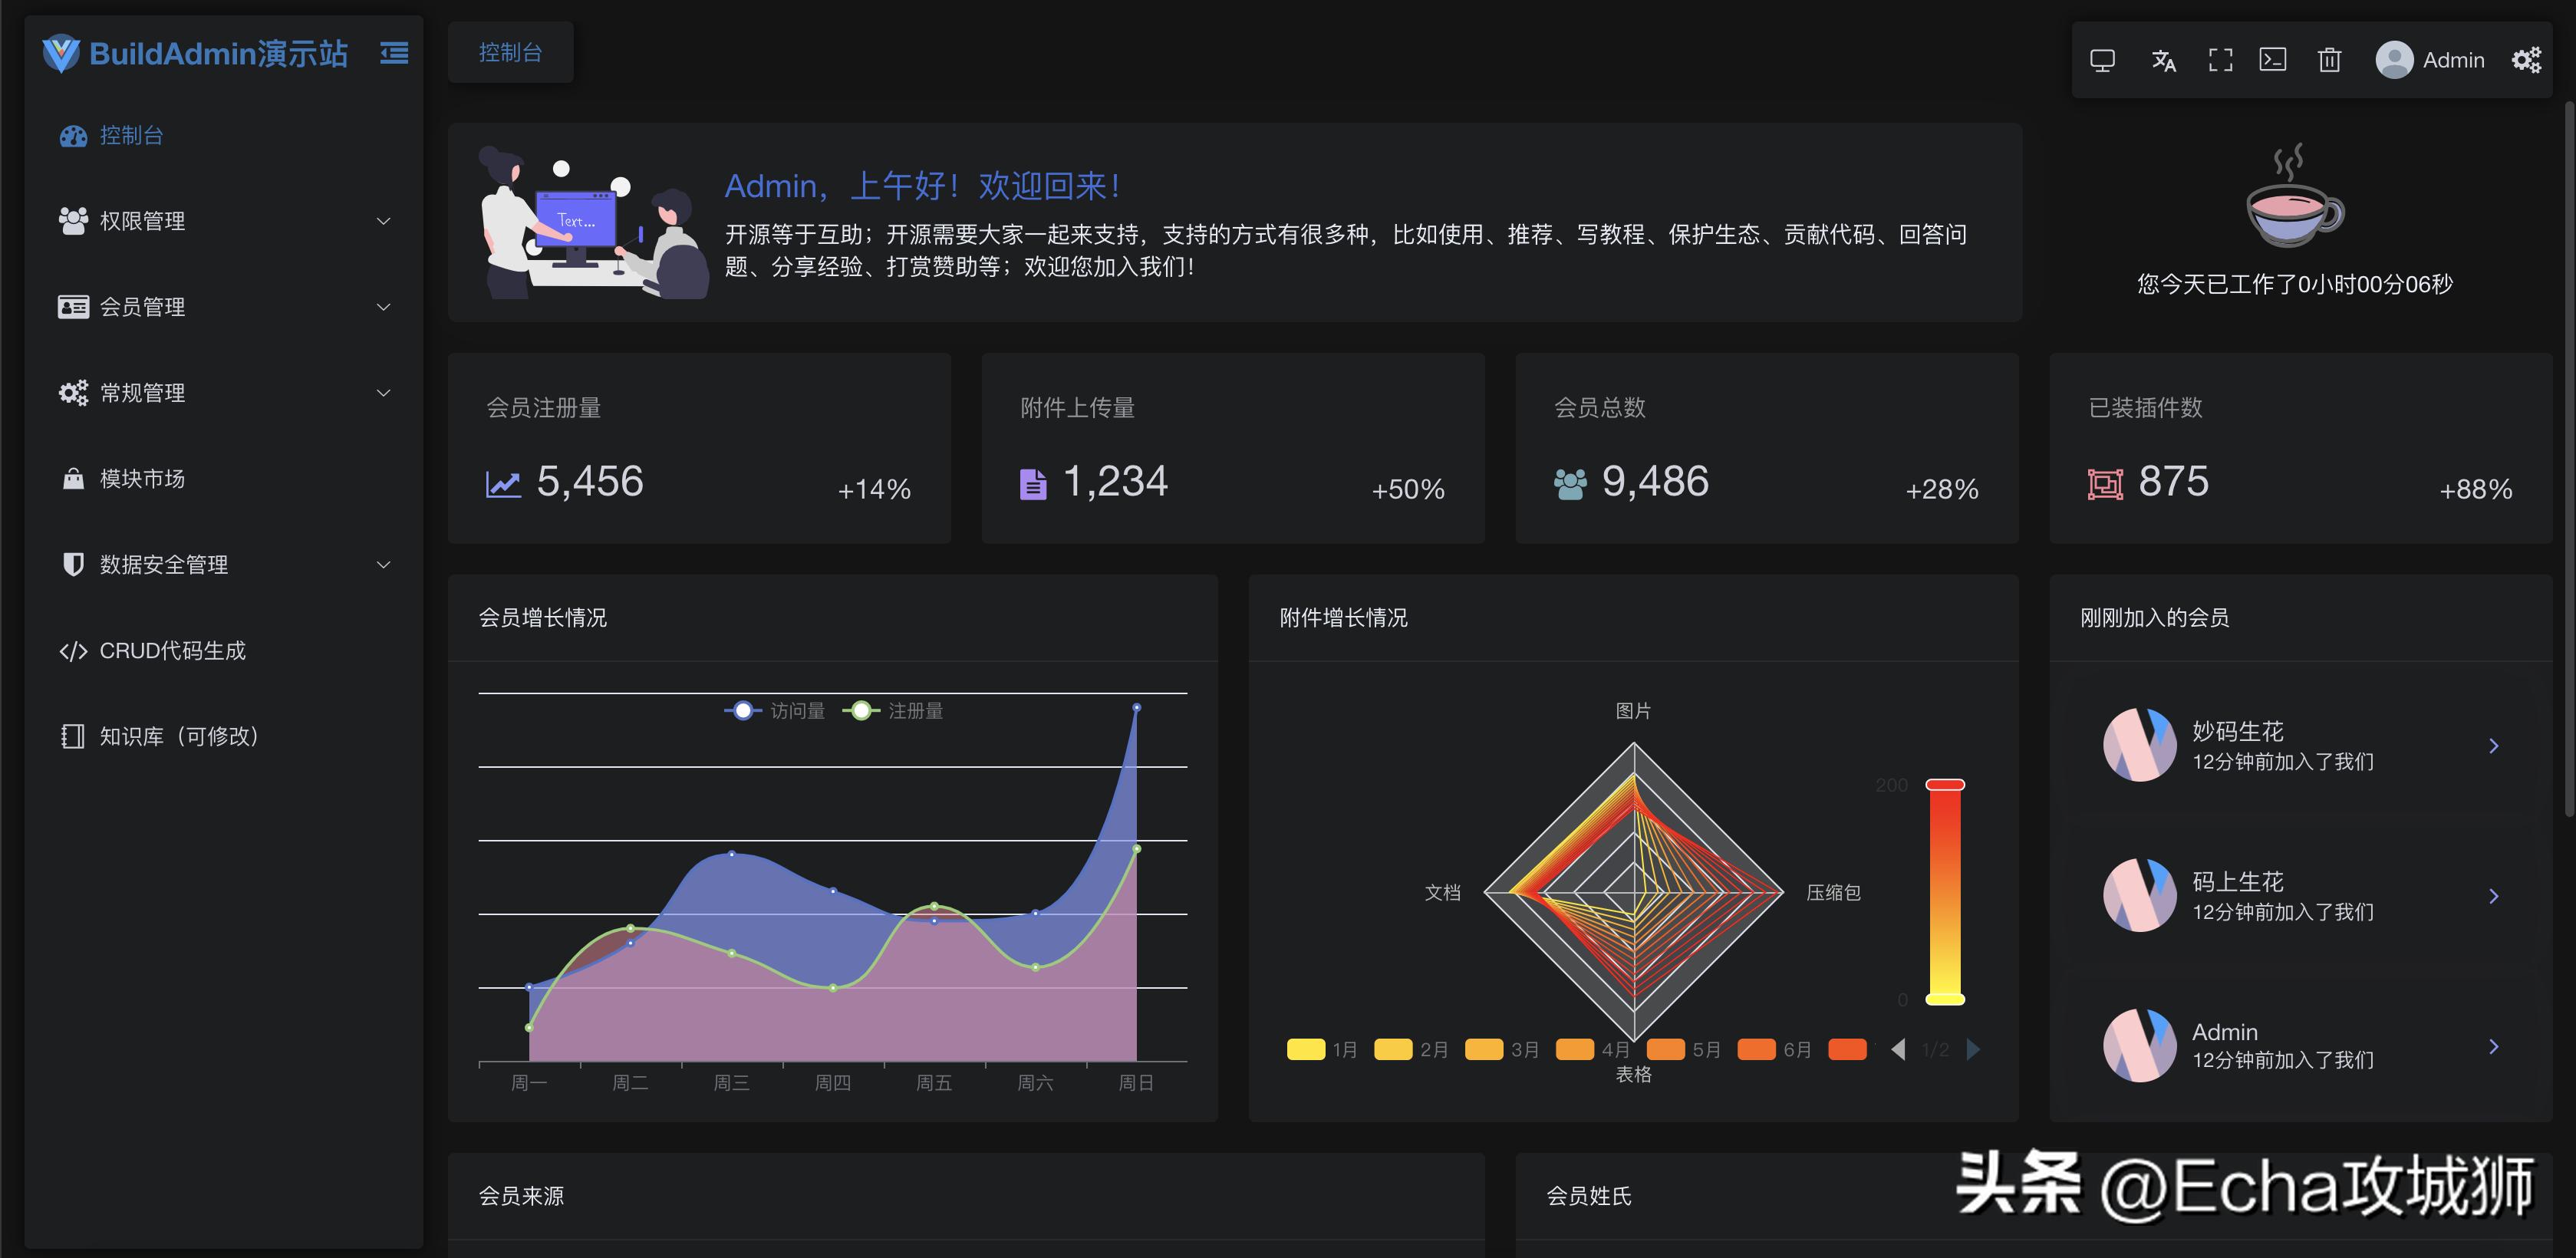Click the Admin account in the header
The width and height of the screenshot is (2576, 1258).
(2432, 60)
